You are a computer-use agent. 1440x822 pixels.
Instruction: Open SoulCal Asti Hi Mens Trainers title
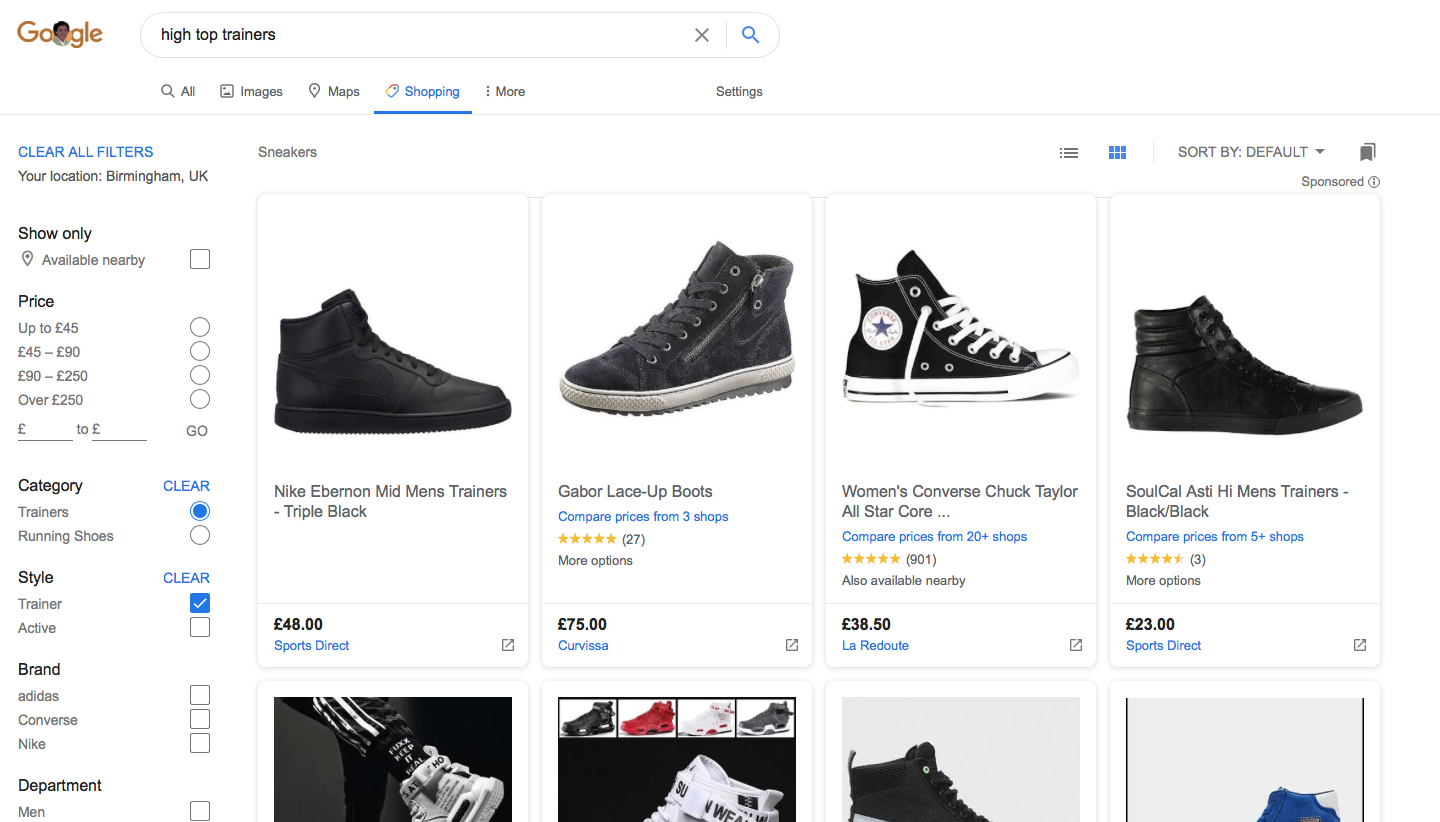coord(1237,501)
